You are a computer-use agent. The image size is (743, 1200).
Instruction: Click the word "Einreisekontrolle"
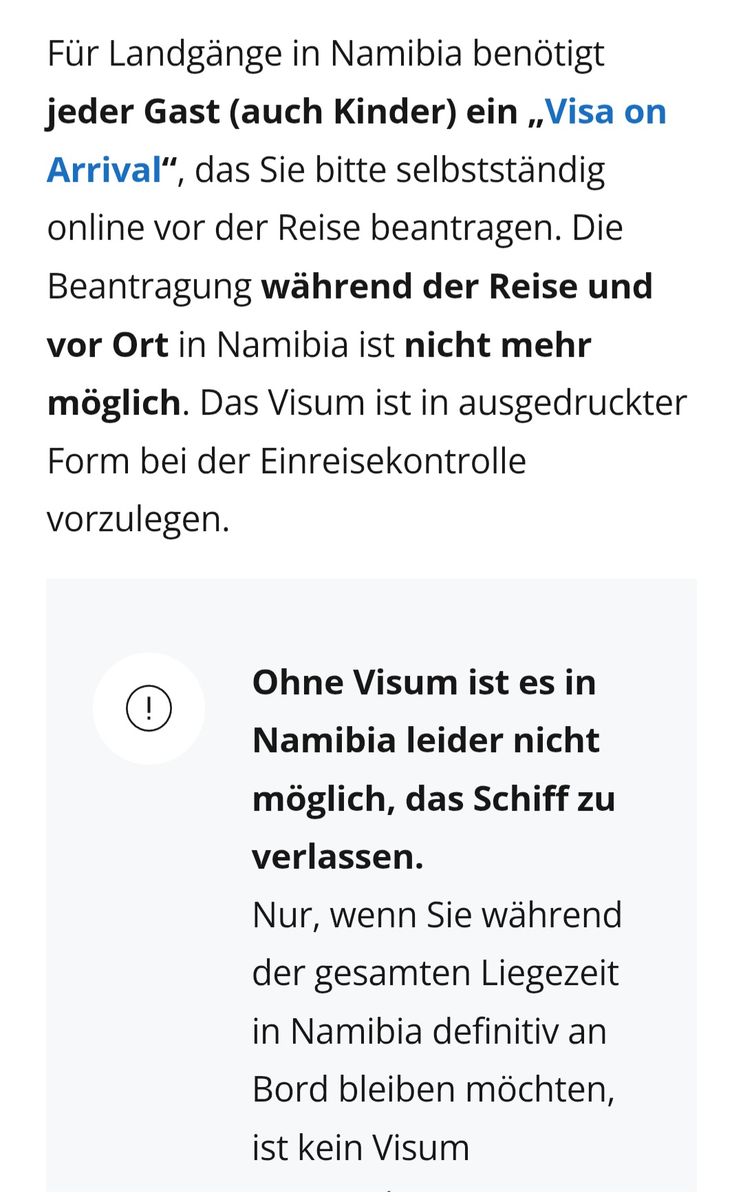(391, 461)
